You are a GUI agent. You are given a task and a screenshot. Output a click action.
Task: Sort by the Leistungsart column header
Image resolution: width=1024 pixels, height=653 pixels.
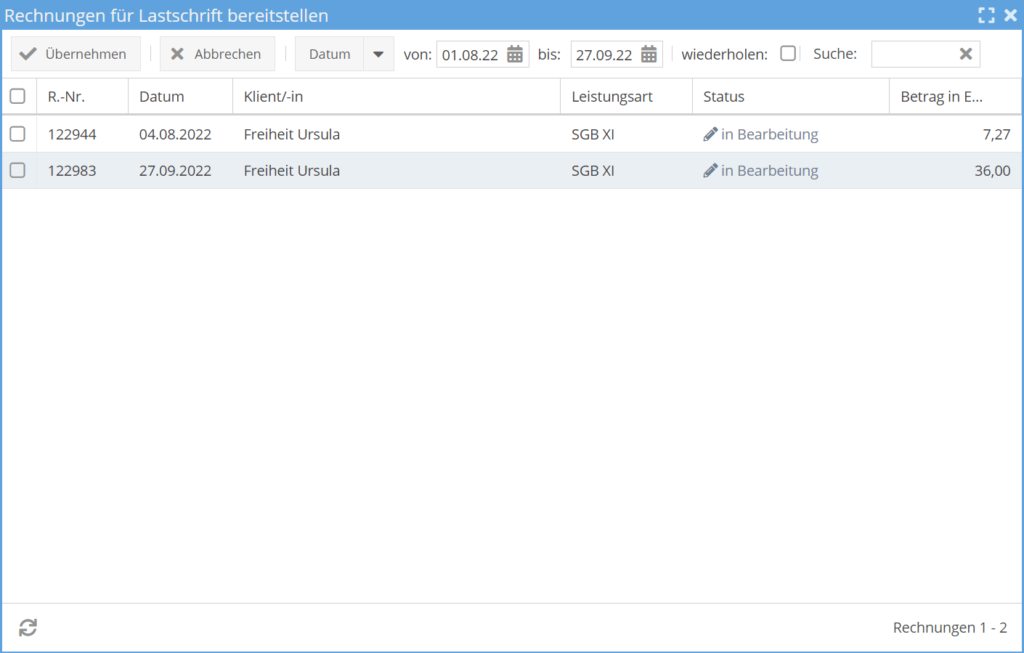point(611,97)
